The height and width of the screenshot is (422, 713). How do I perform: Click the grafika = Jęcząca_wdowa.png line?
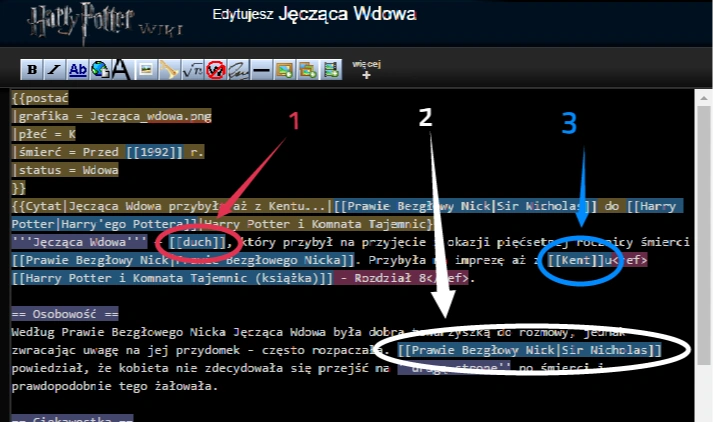111,116
